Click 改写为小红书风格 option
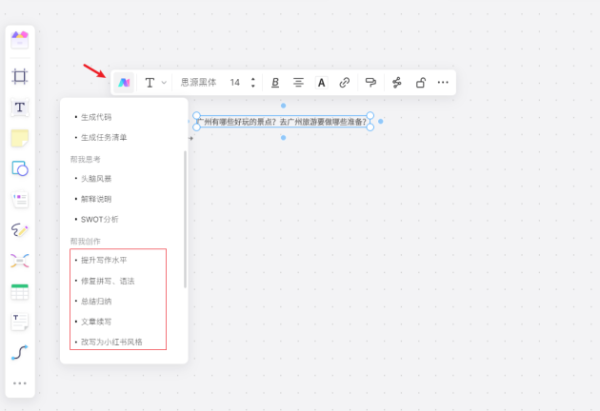This screenshot has width=600, height=411. tap(112, 341)
